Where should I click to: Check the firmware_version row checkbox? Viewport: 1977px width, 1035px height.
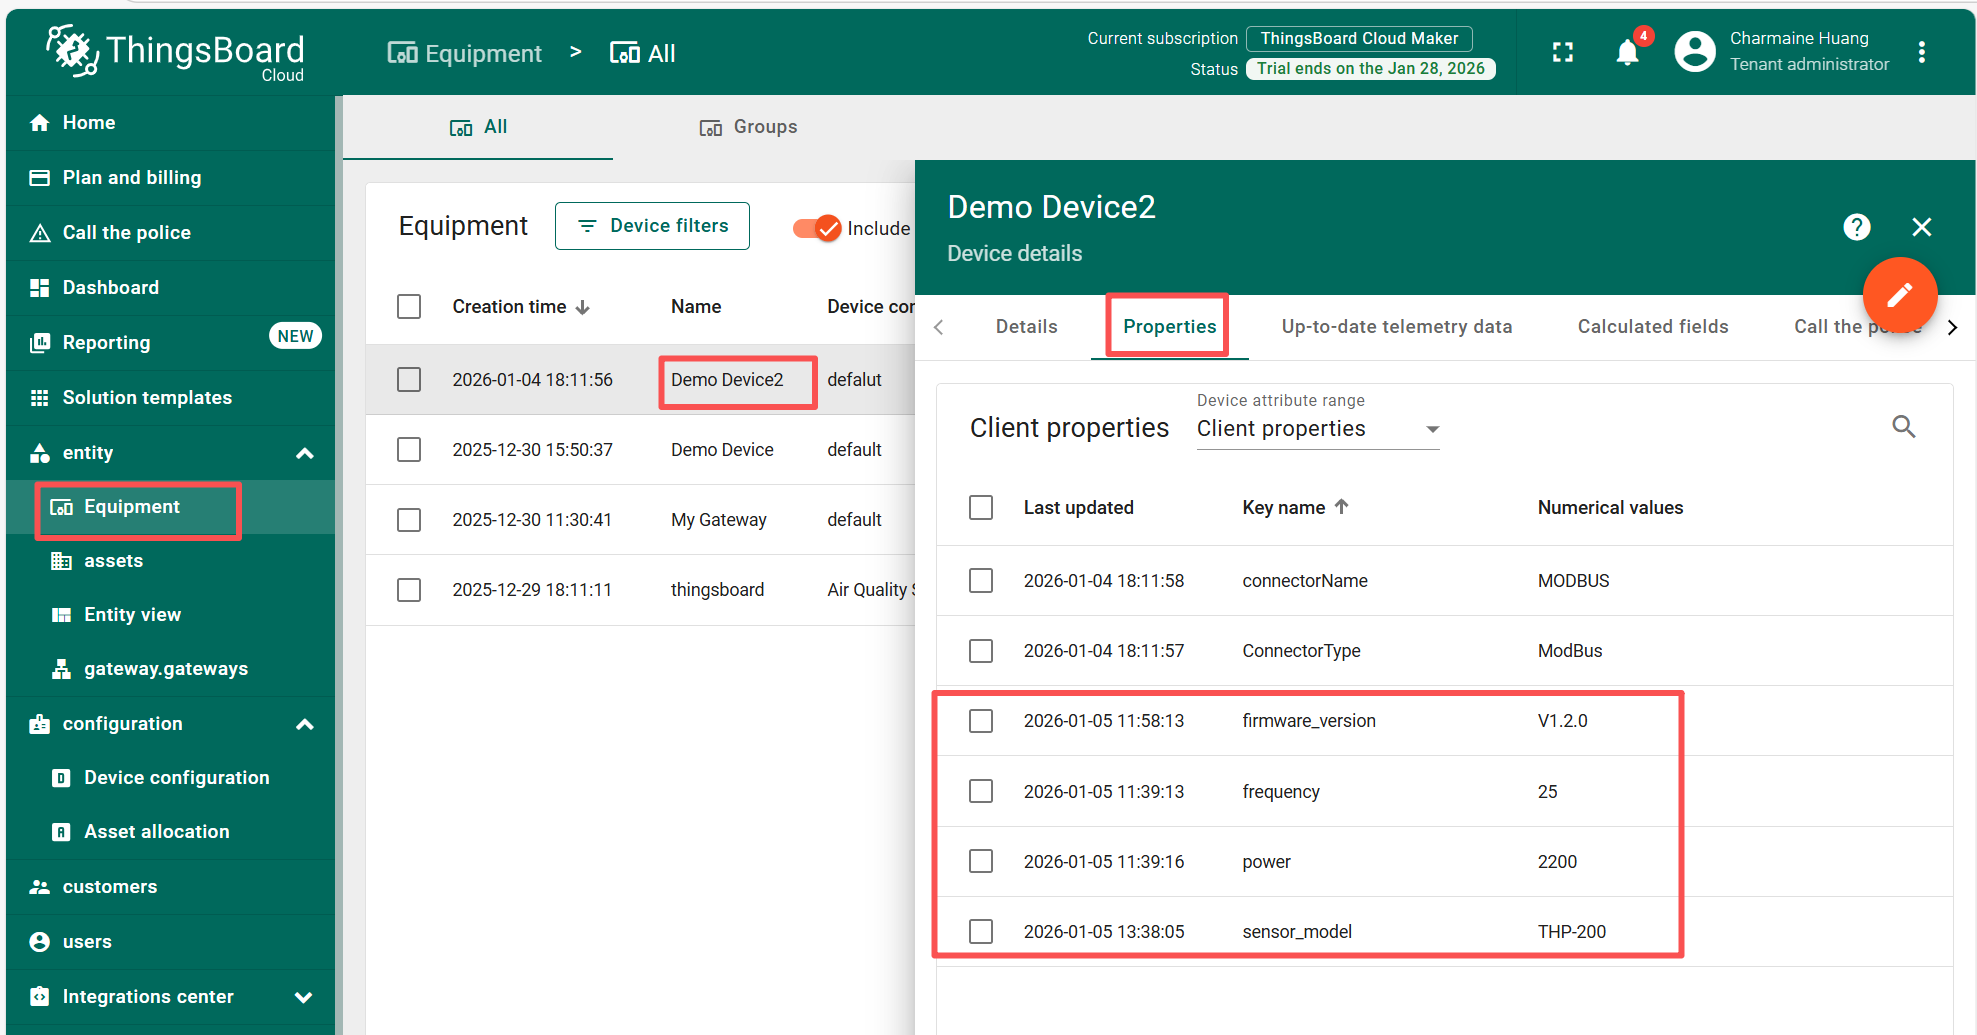coord(981,721)
